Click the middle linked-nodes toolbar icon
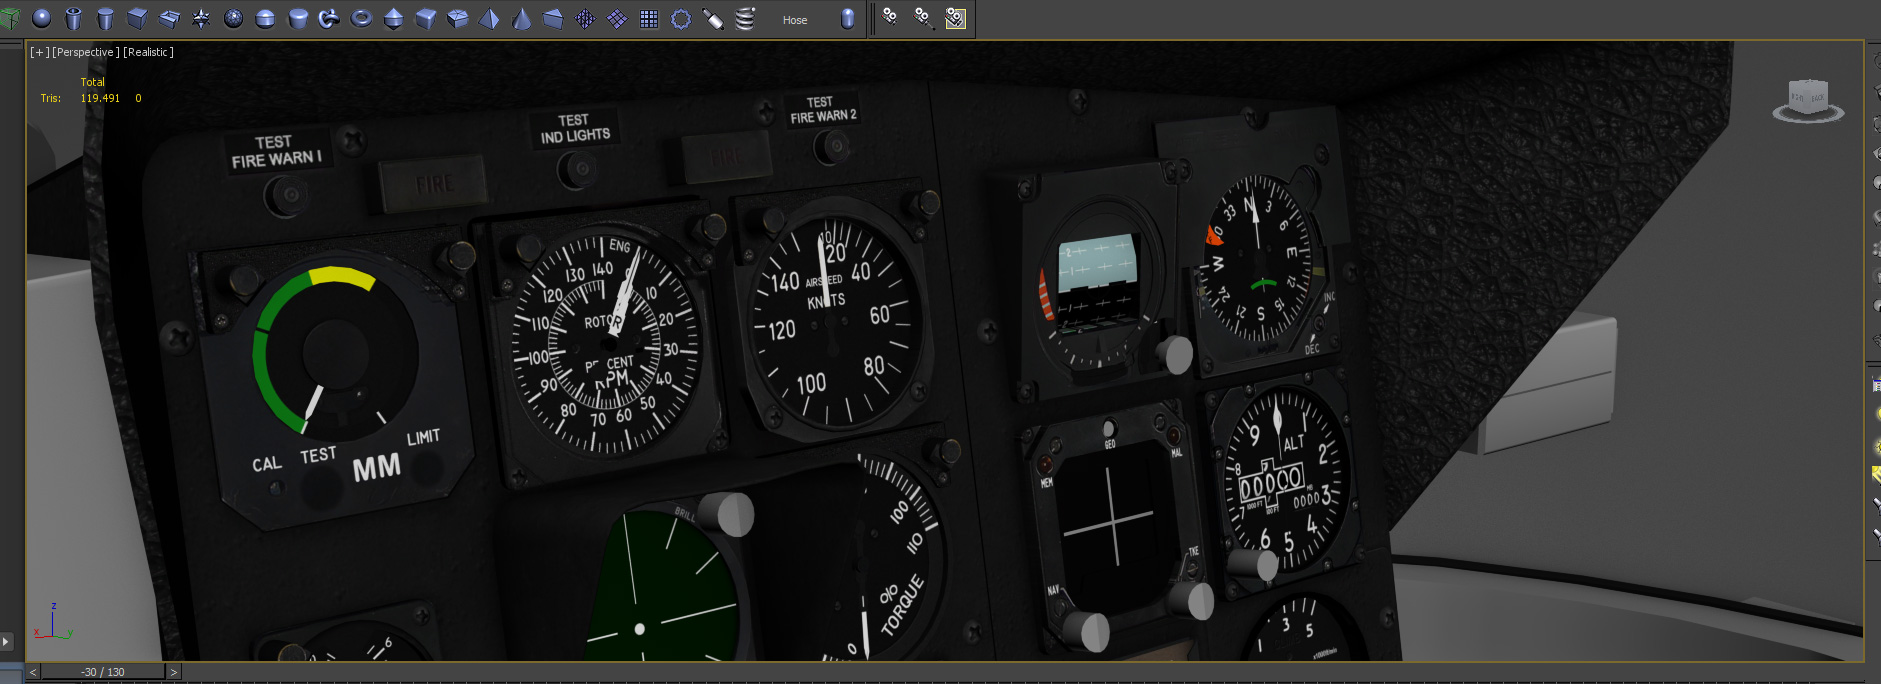Image resolution: width=1881 pixels, height=684 pixels. pyautogui.click(x=923, y=18)
